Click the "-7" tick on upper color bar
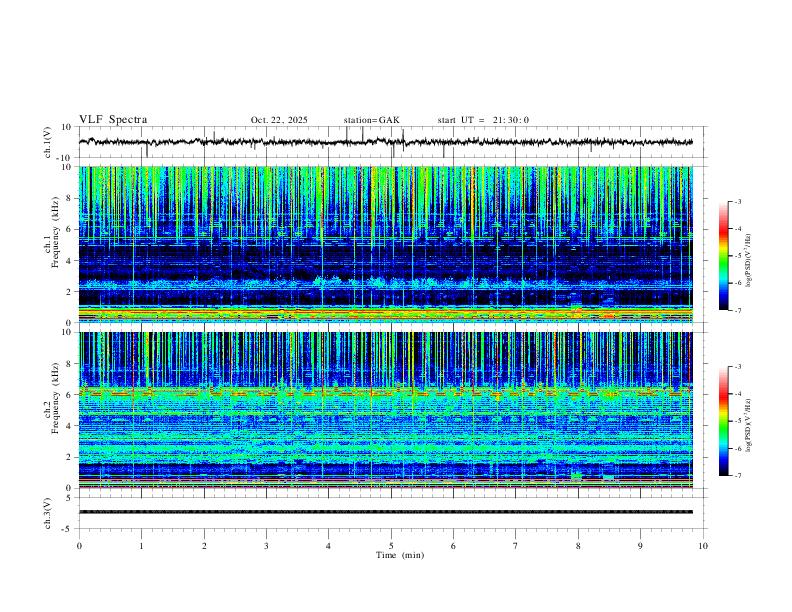Image resolution: width=792 pixels, height=612 pixels. click(738, 310)
